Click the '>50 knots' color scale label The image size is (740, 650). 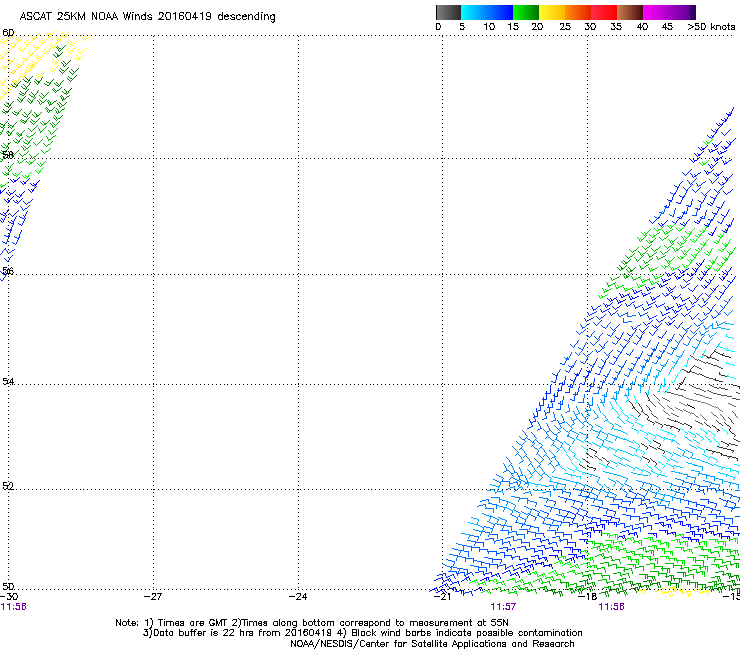coord(711,26)
